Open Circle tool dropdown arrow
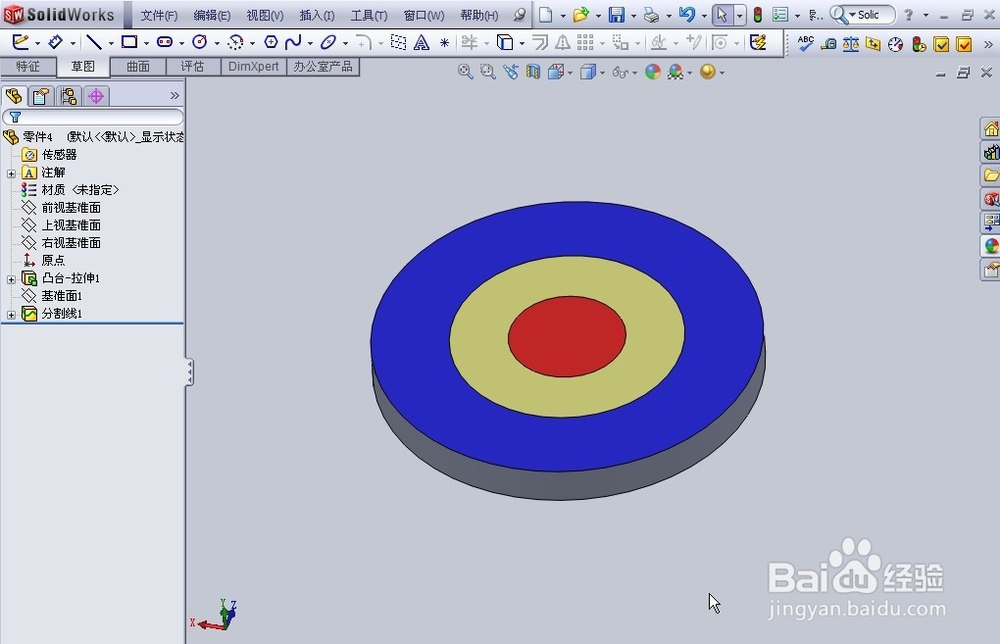Image resolution: width=1000 pixels, height=644 pixels. pos(217,43)
